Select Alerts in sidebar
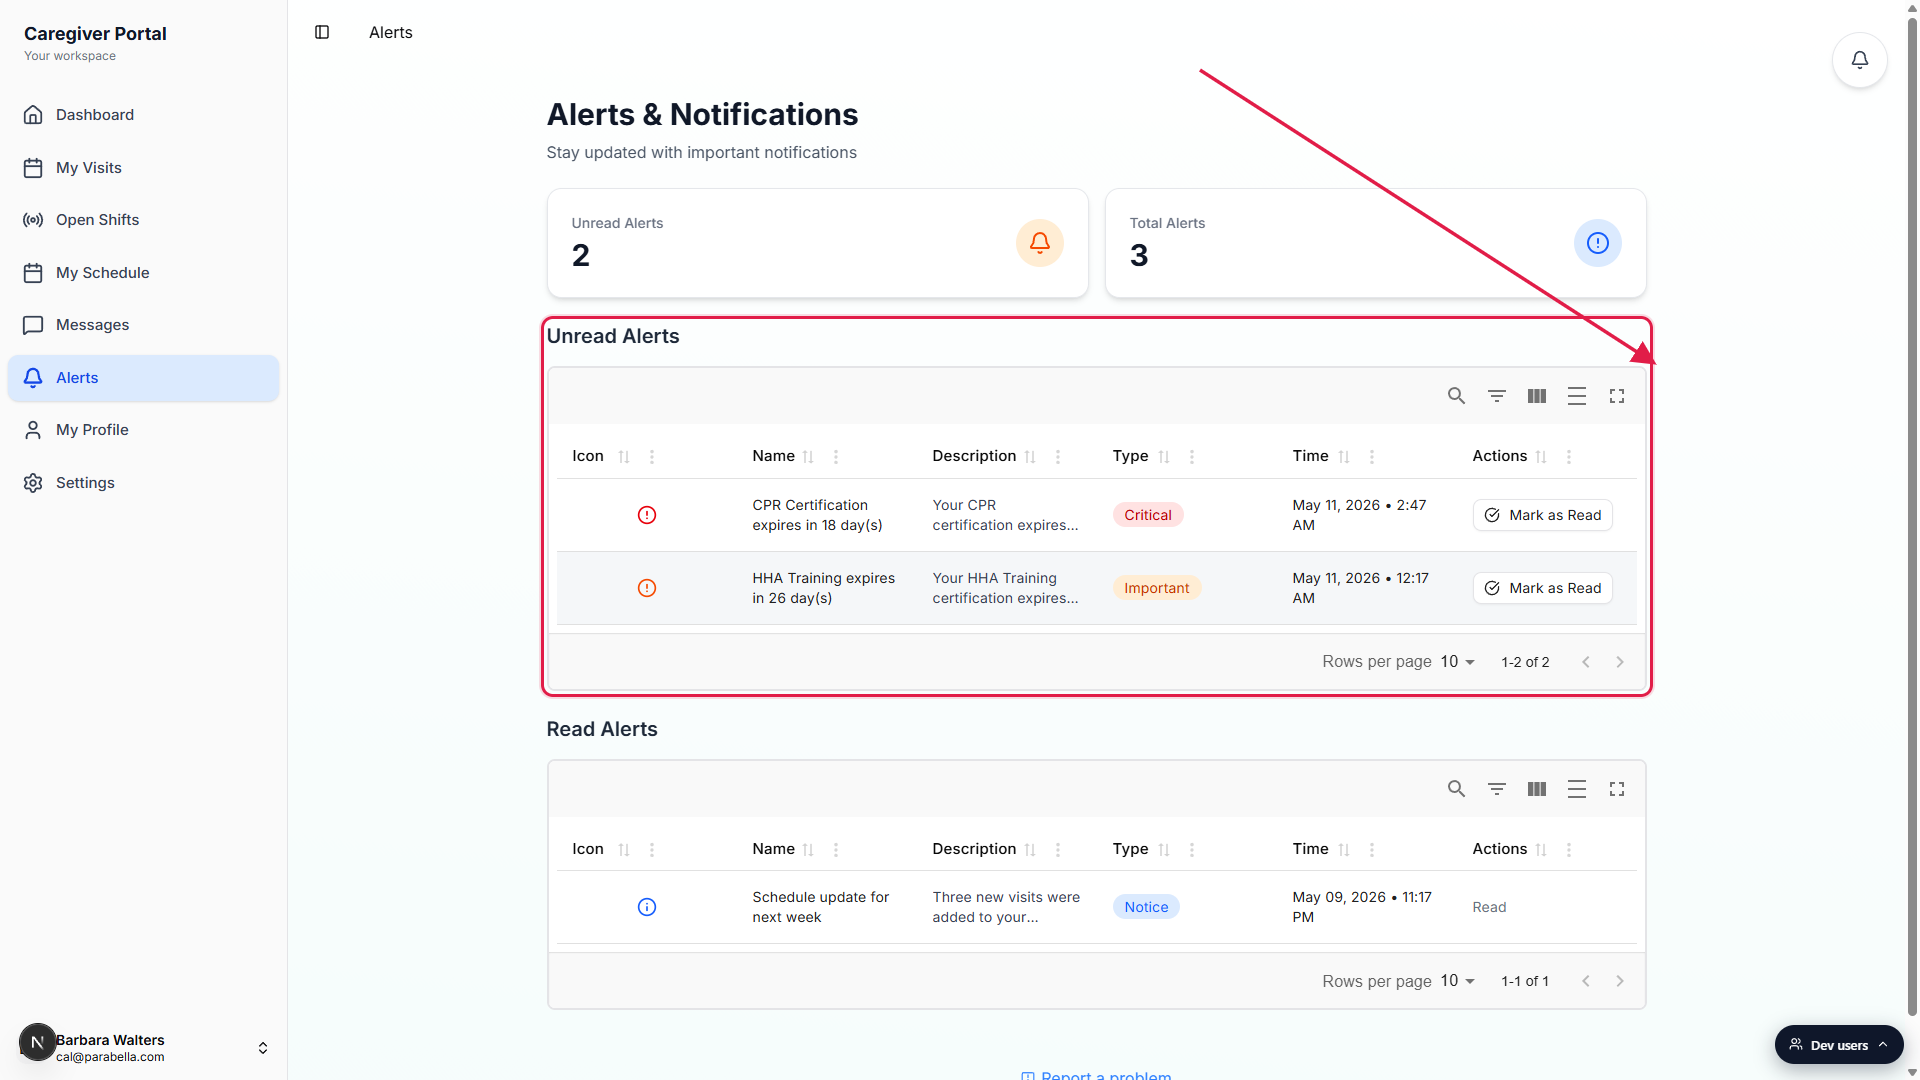This screenshot has width=1920, height=1080. point(143,378)
